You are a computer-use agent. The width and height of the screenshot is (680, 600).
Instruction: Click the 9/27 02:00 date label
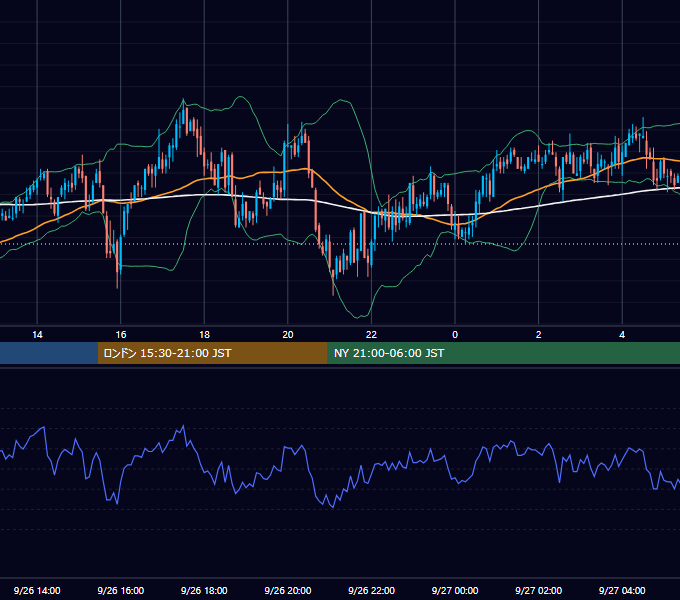pyautogui.click(x=538, y=590)
